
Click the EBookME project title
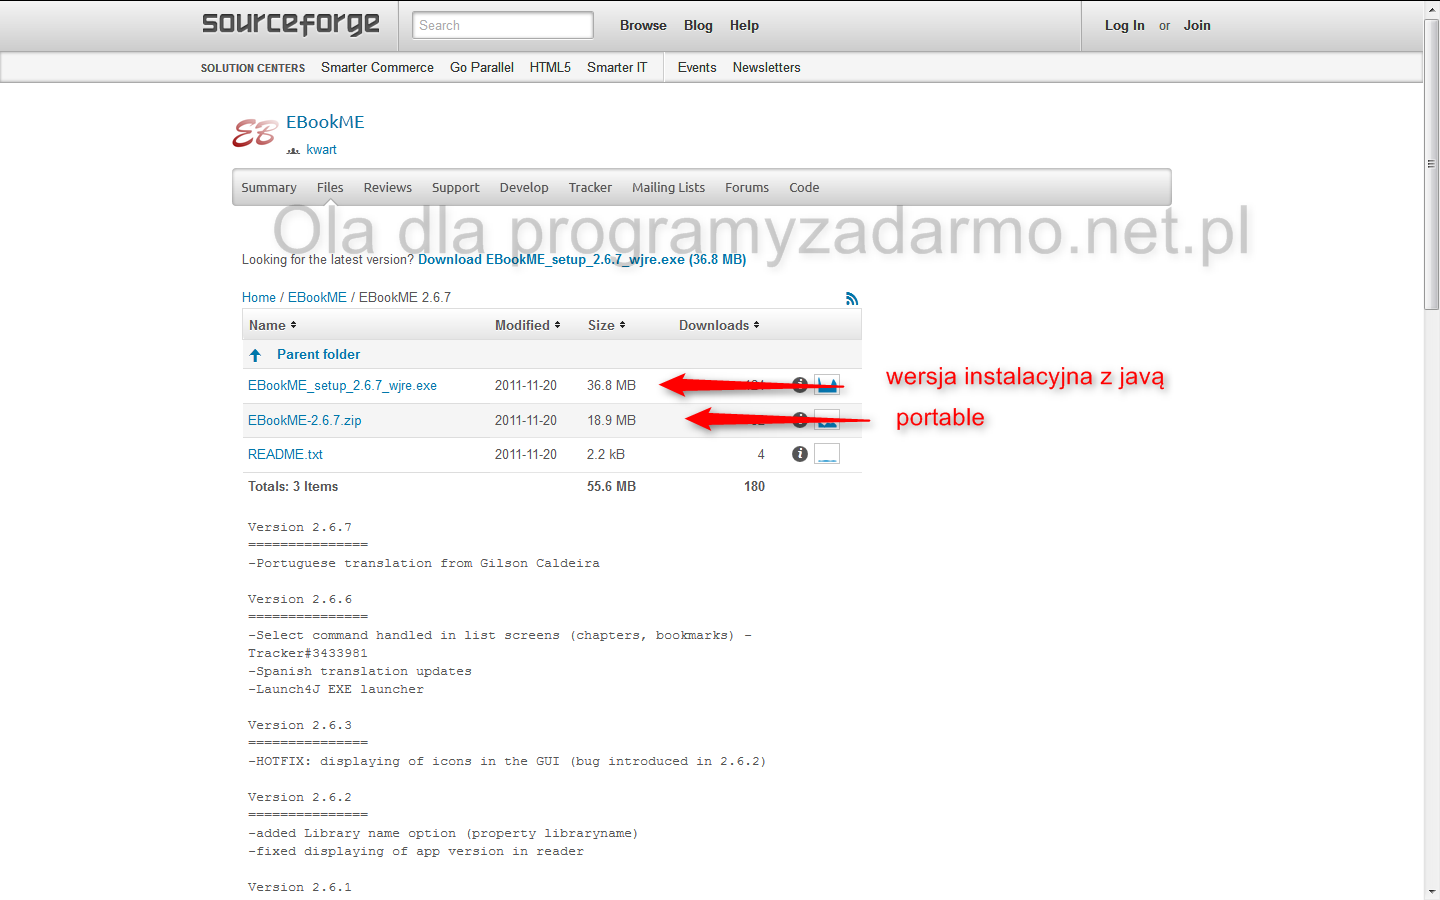click(325, 122)
